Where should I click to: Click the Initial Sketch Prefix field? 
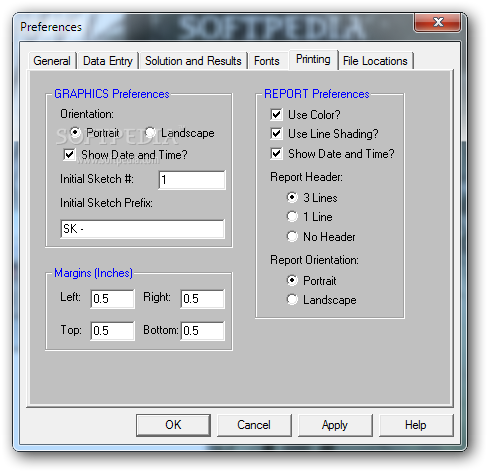(142, 229)
